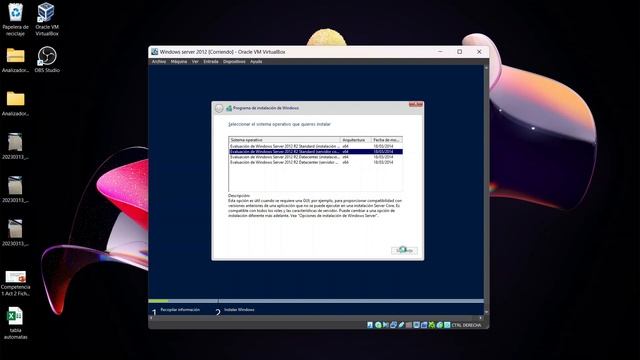The width and height of the screenshot is (640, 360).
Task: Open the Archivo menu
Action: point(159,62)
